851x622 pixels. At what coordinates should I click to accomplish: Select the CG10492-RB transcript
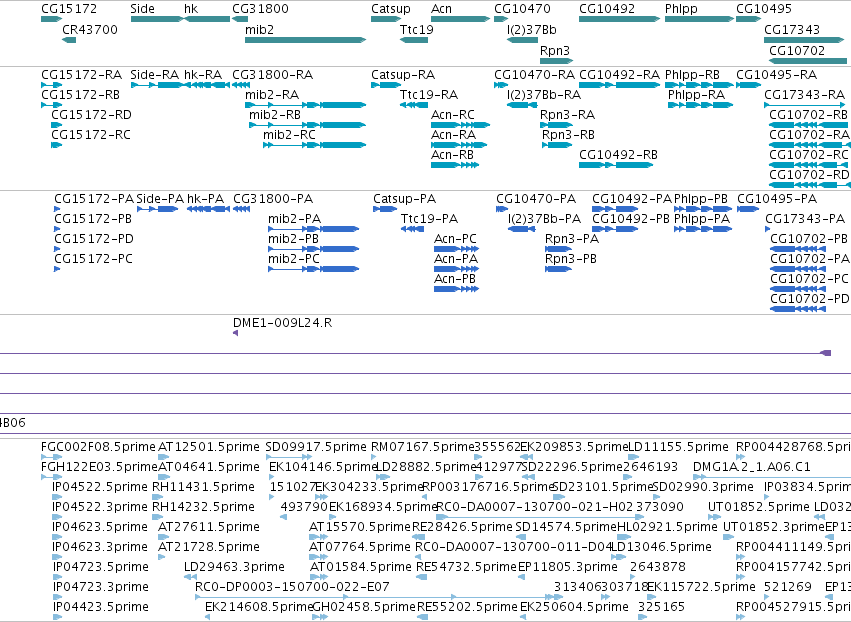616,165
